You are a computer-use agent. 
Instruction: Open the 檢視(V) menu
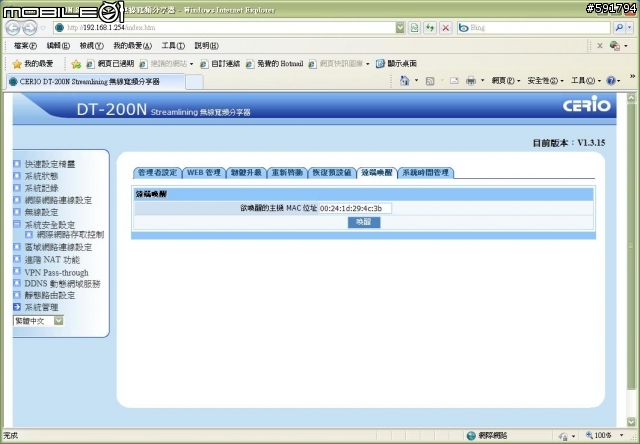(x=91, y=46)
